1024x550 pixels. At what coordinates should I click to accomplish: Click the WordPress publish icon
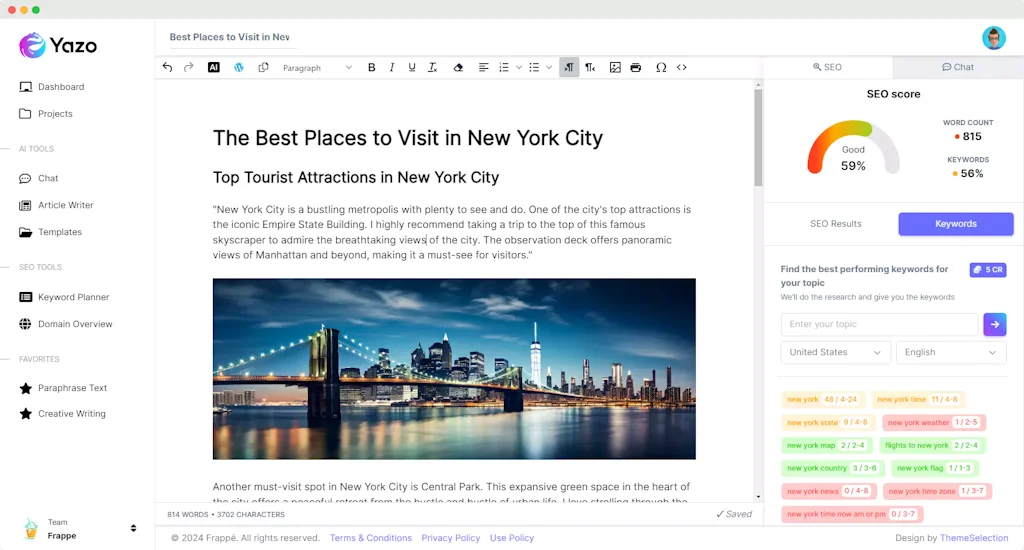(x=239, y=68)
